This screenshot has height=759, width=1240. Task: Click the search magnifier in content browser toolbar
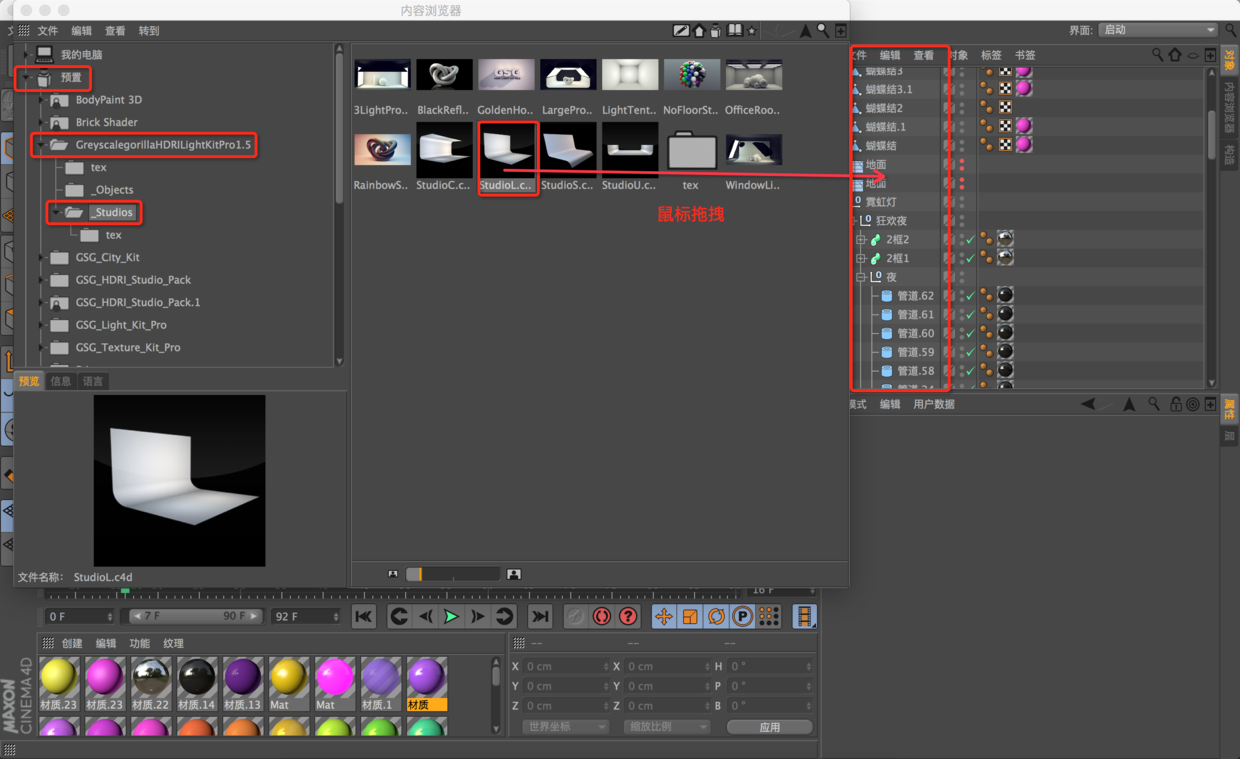point(822,31)
